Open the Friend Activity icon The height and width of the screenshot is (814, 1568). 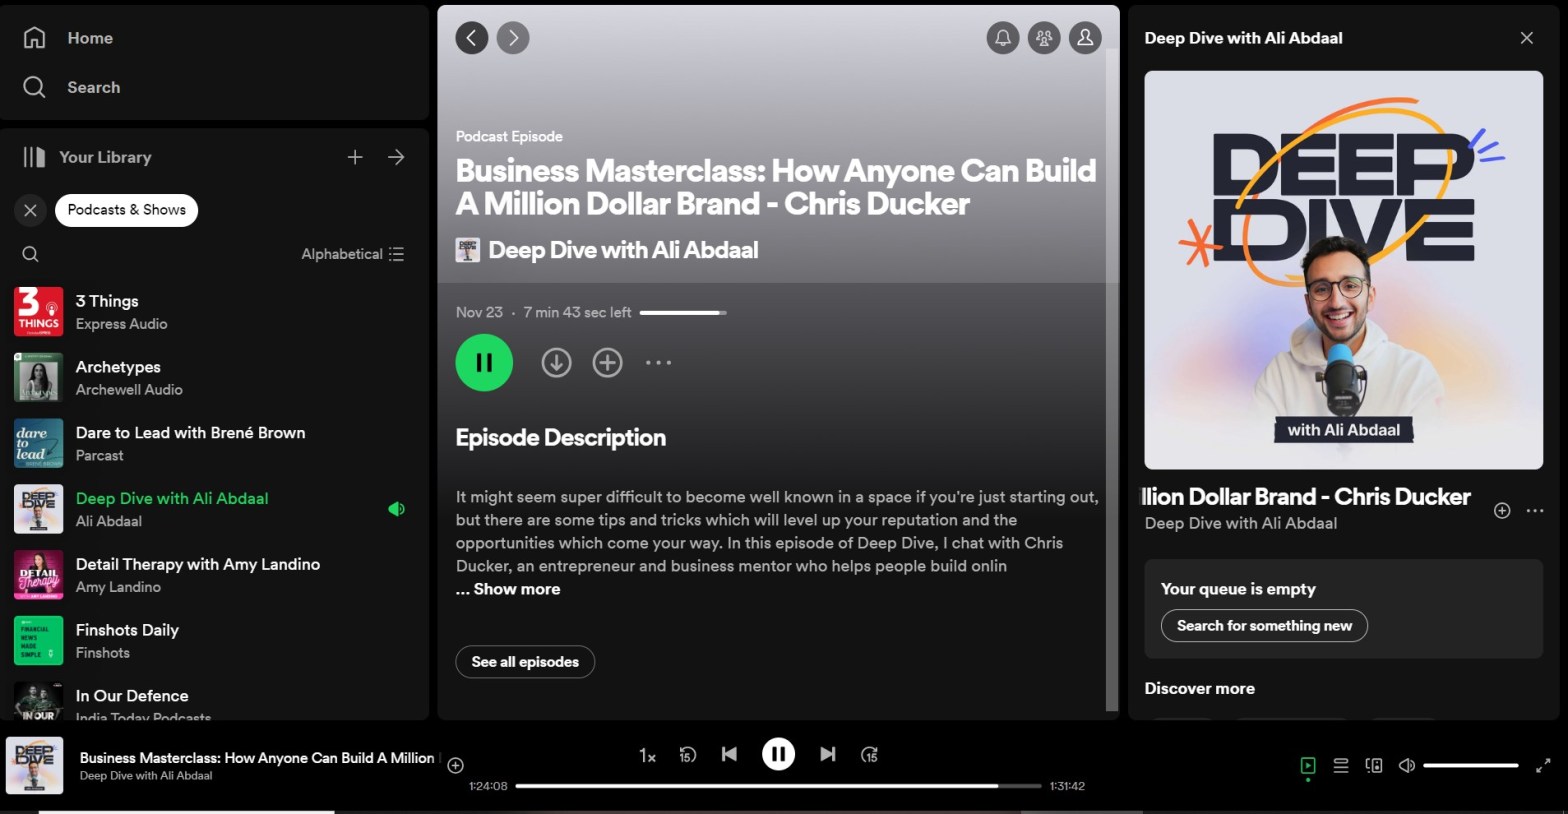(x=1043, y=38)
